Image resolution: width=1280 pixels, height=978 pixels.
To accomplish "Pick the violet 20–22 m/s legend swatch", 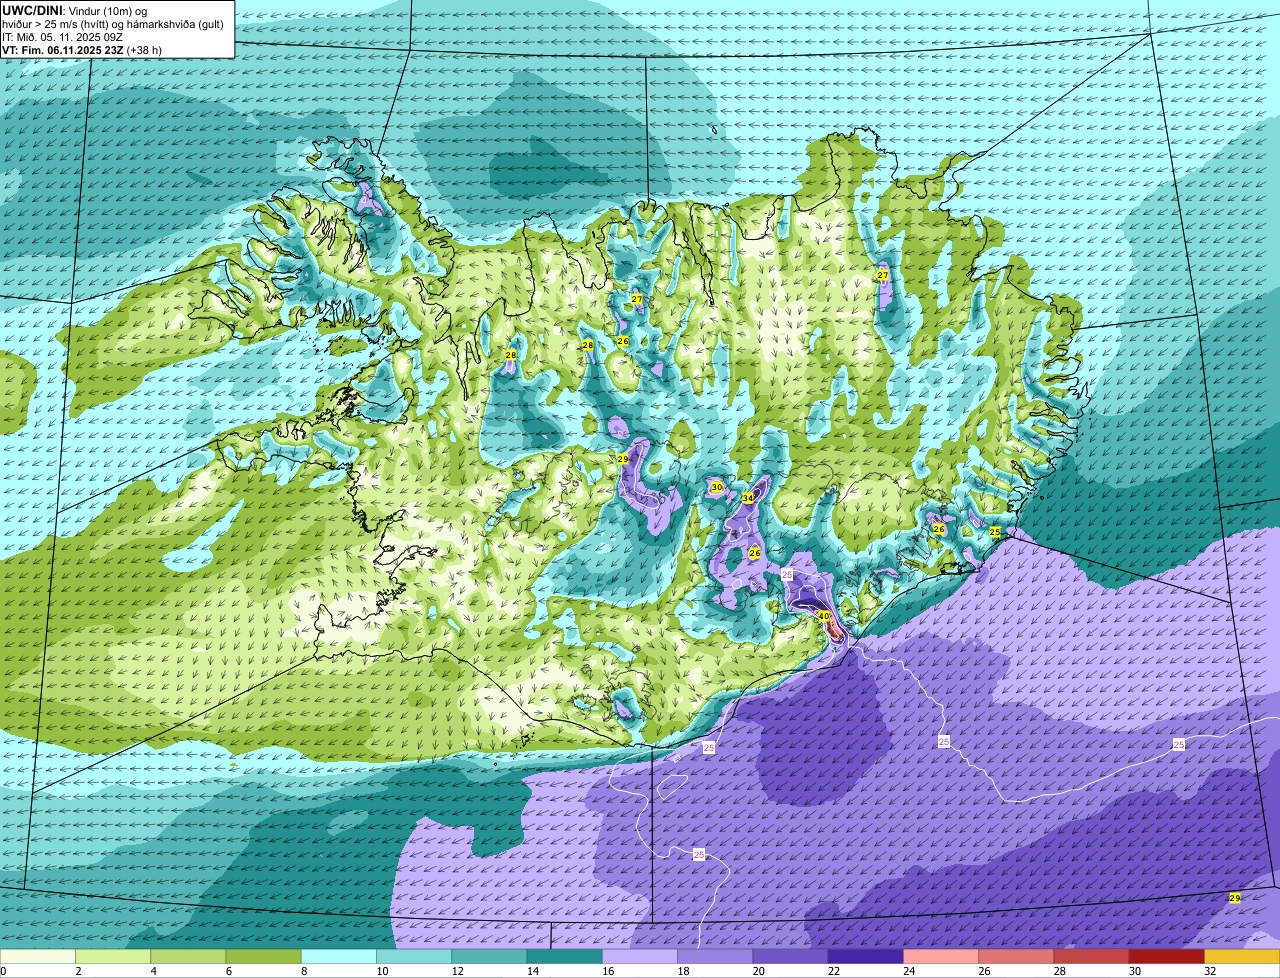I will pos(791,956).
